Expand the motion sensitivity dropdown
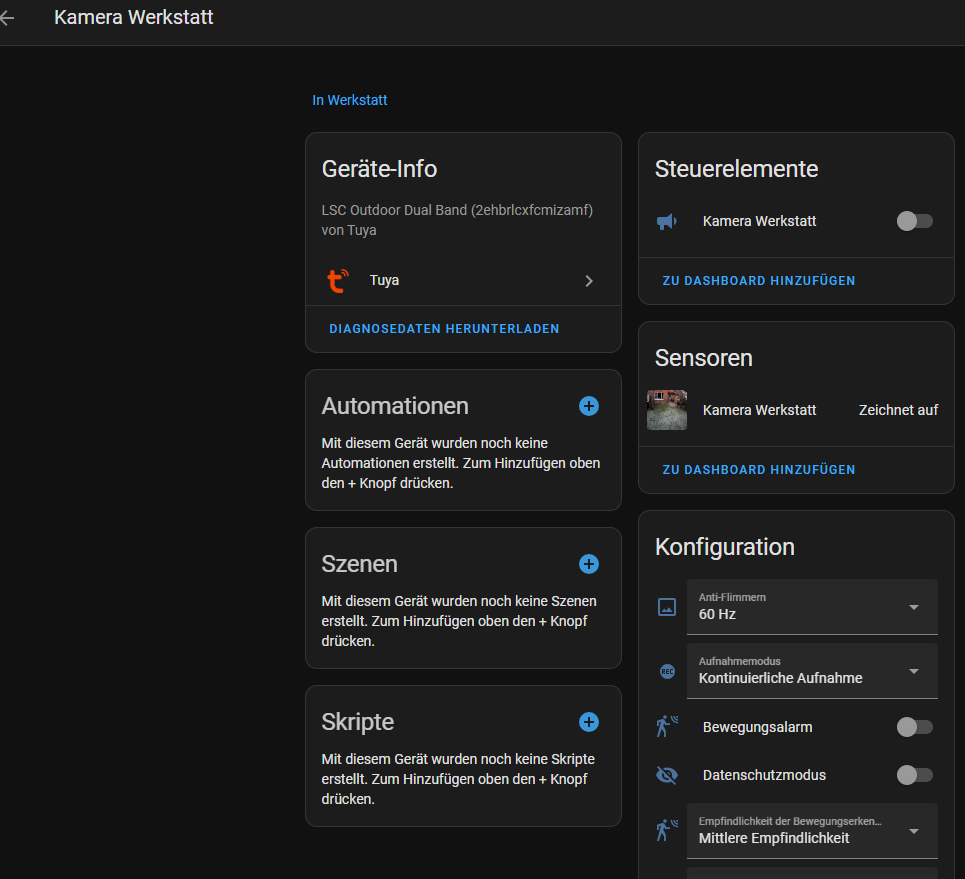This screenshot has height=879, width=965. click(812, 831)
